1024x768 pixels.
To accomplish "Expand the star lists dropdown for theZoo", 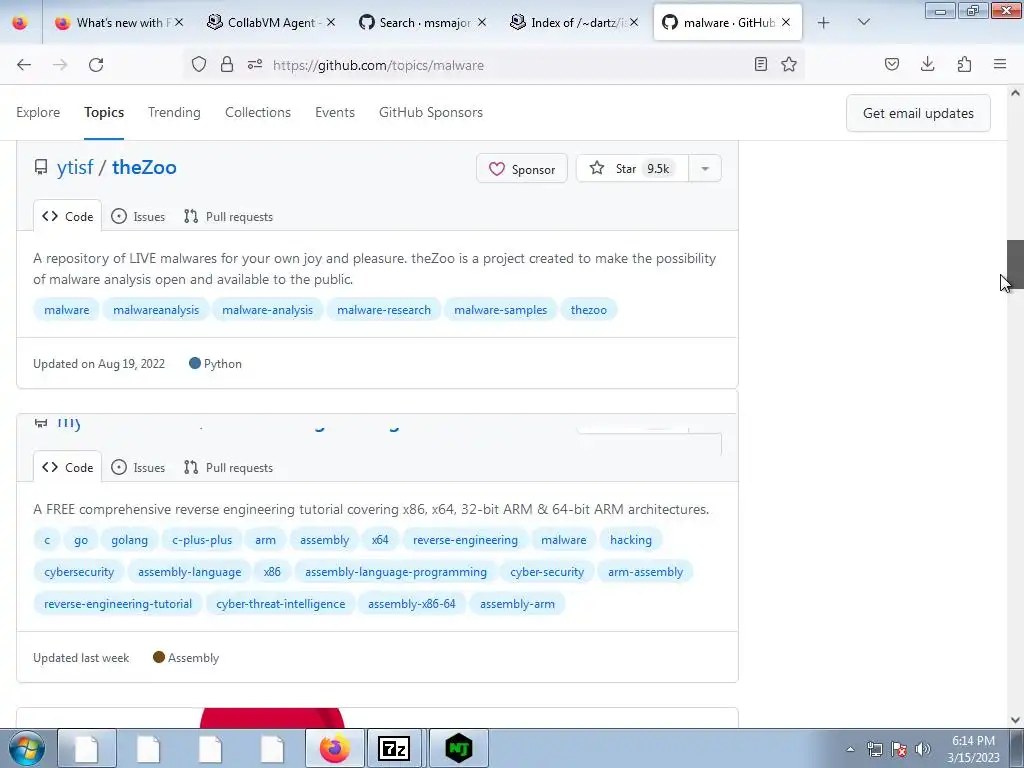I will coord(705,169).
